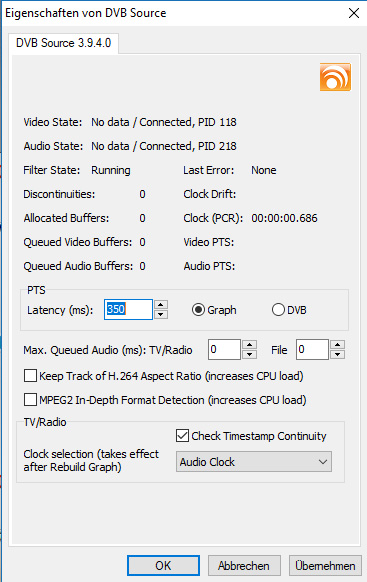Increase the Latency value with up arrow
The image size is (367, 582).
click(x=161, y=305)
